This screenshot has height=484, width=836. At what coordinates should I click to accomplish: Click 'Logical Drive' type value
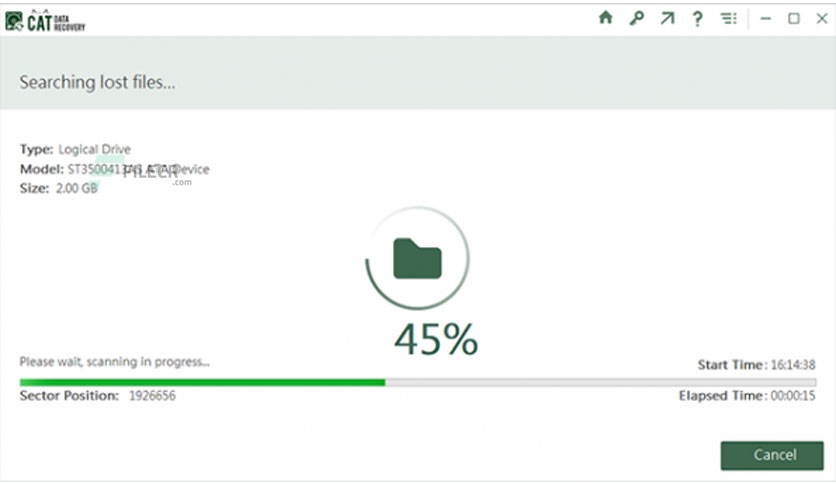(x=94, y=149)
